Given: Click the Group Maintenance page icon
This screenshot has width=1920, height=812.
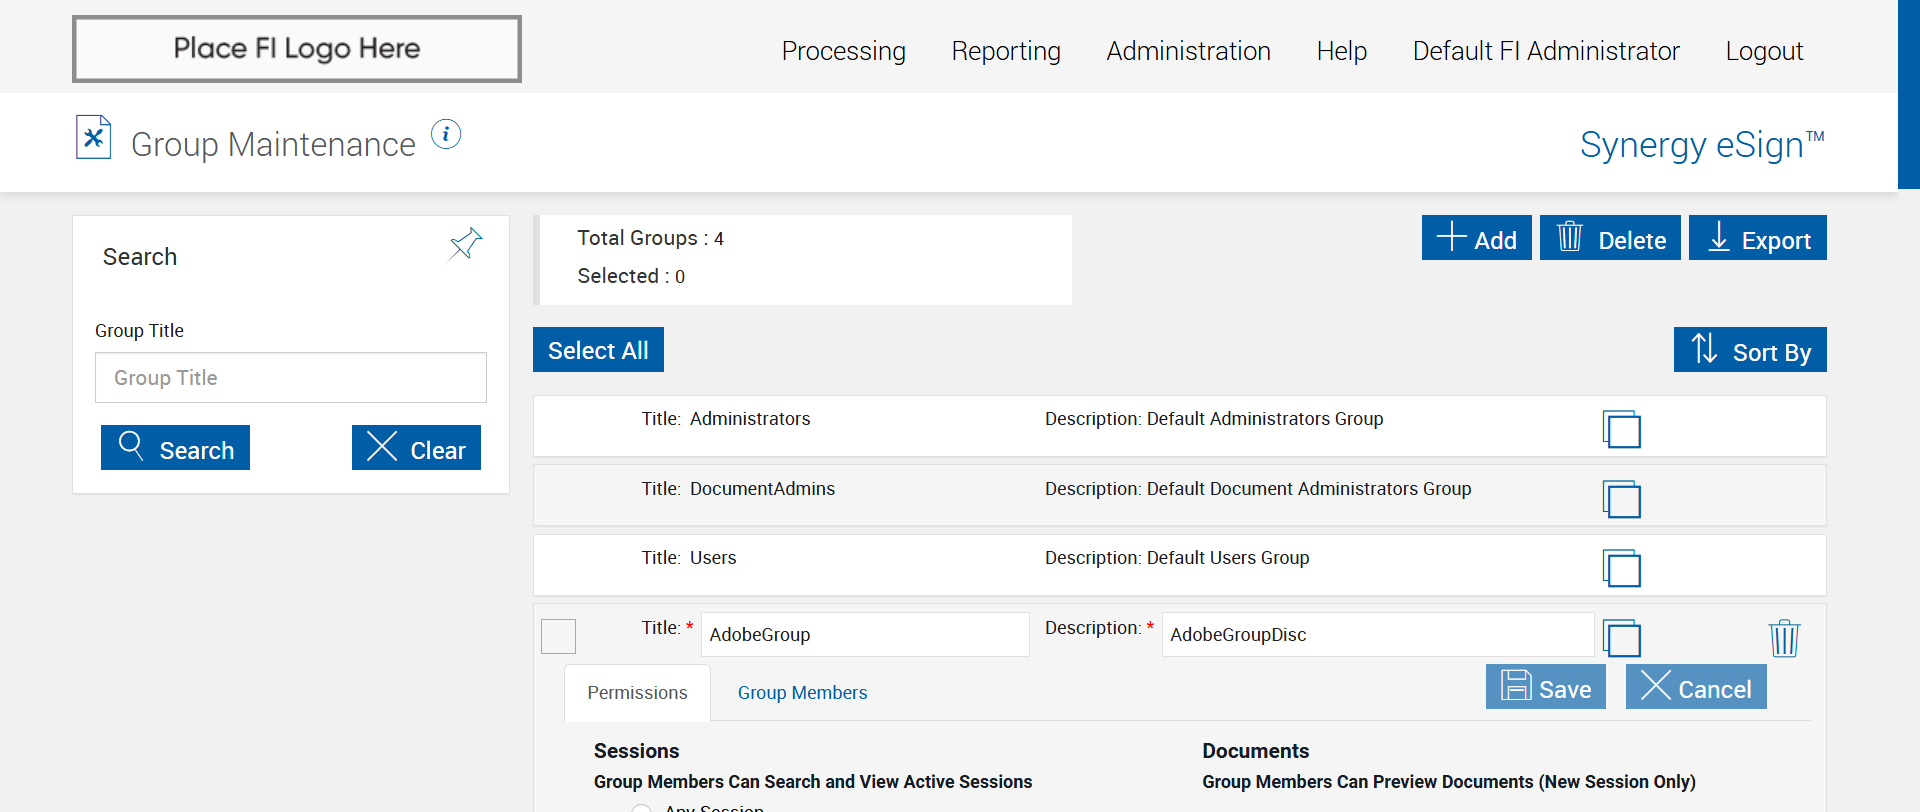Looking at the screenshot, I should [x=93, y=138].
